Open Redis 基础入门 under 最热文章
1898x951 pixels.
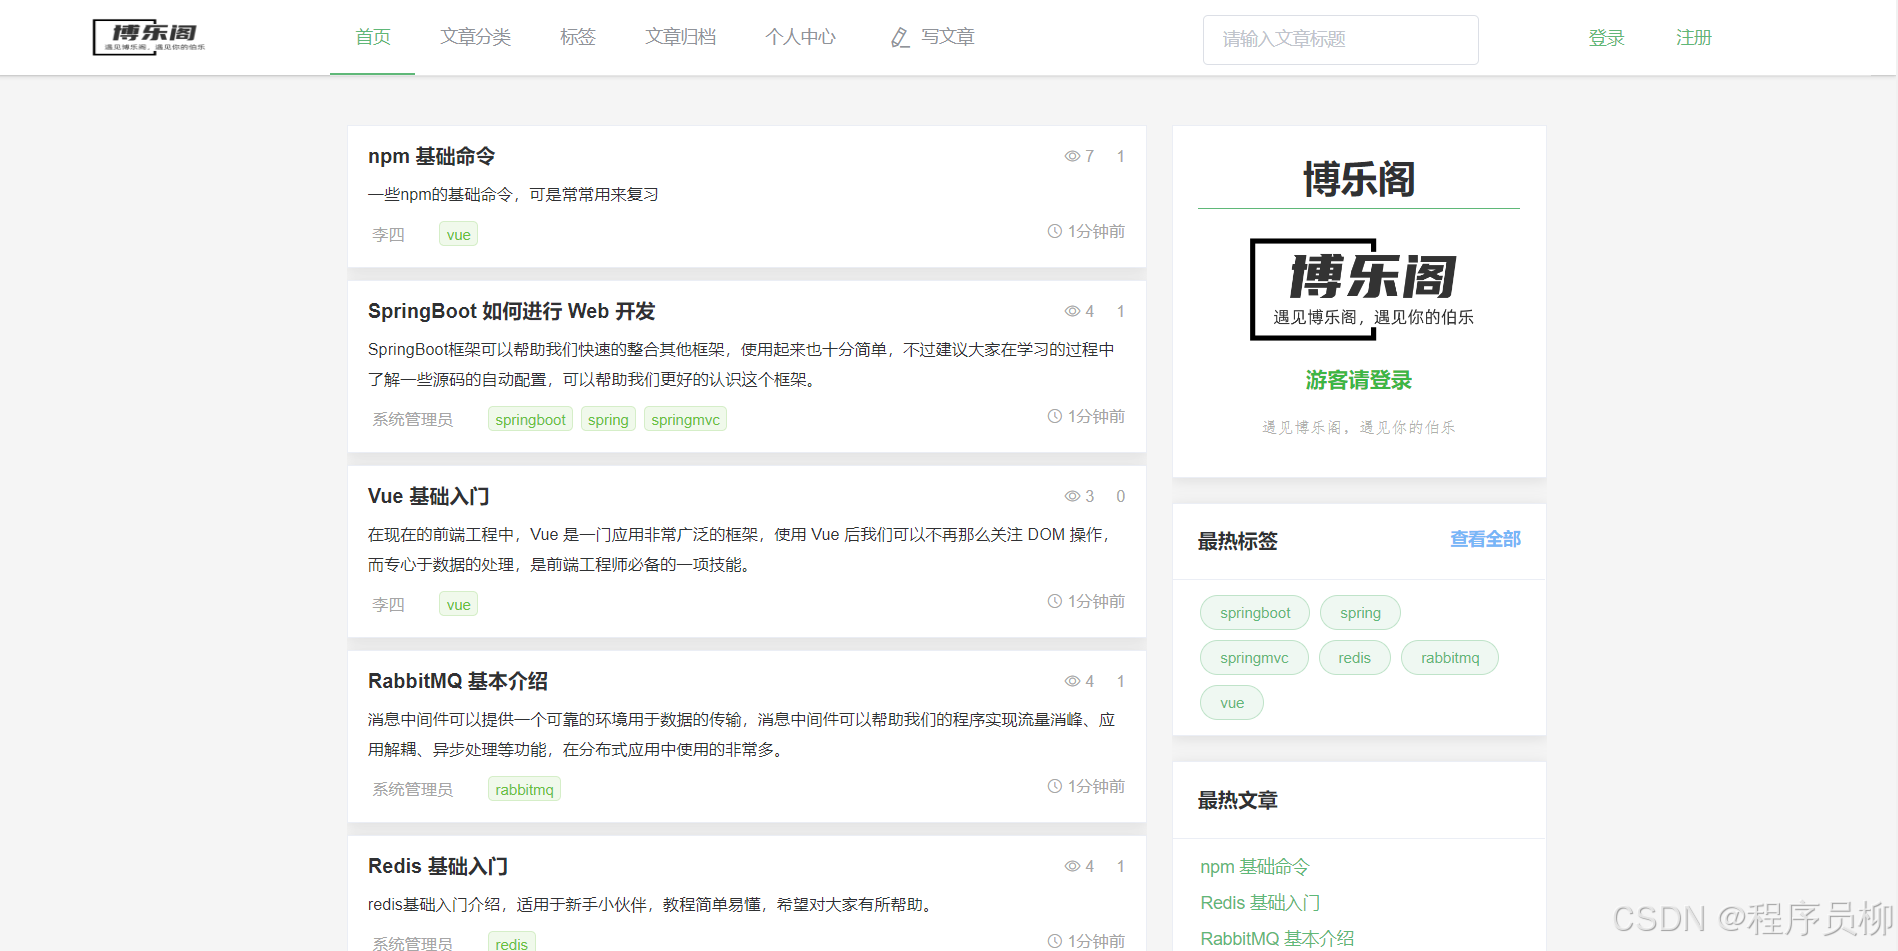click(1260, 903)
